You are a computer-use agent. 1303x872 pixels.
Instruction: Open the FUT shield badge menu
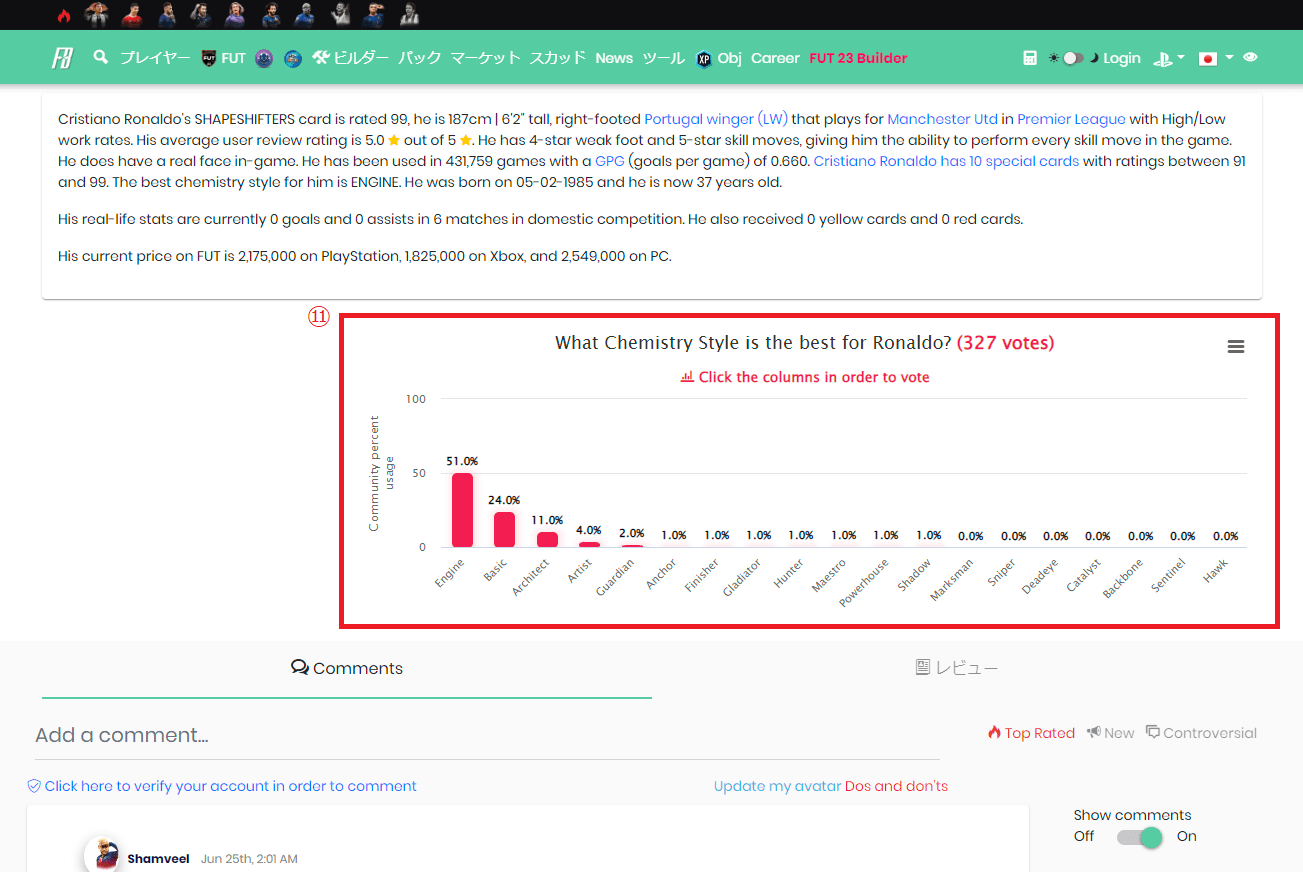(x=223, y=58)
